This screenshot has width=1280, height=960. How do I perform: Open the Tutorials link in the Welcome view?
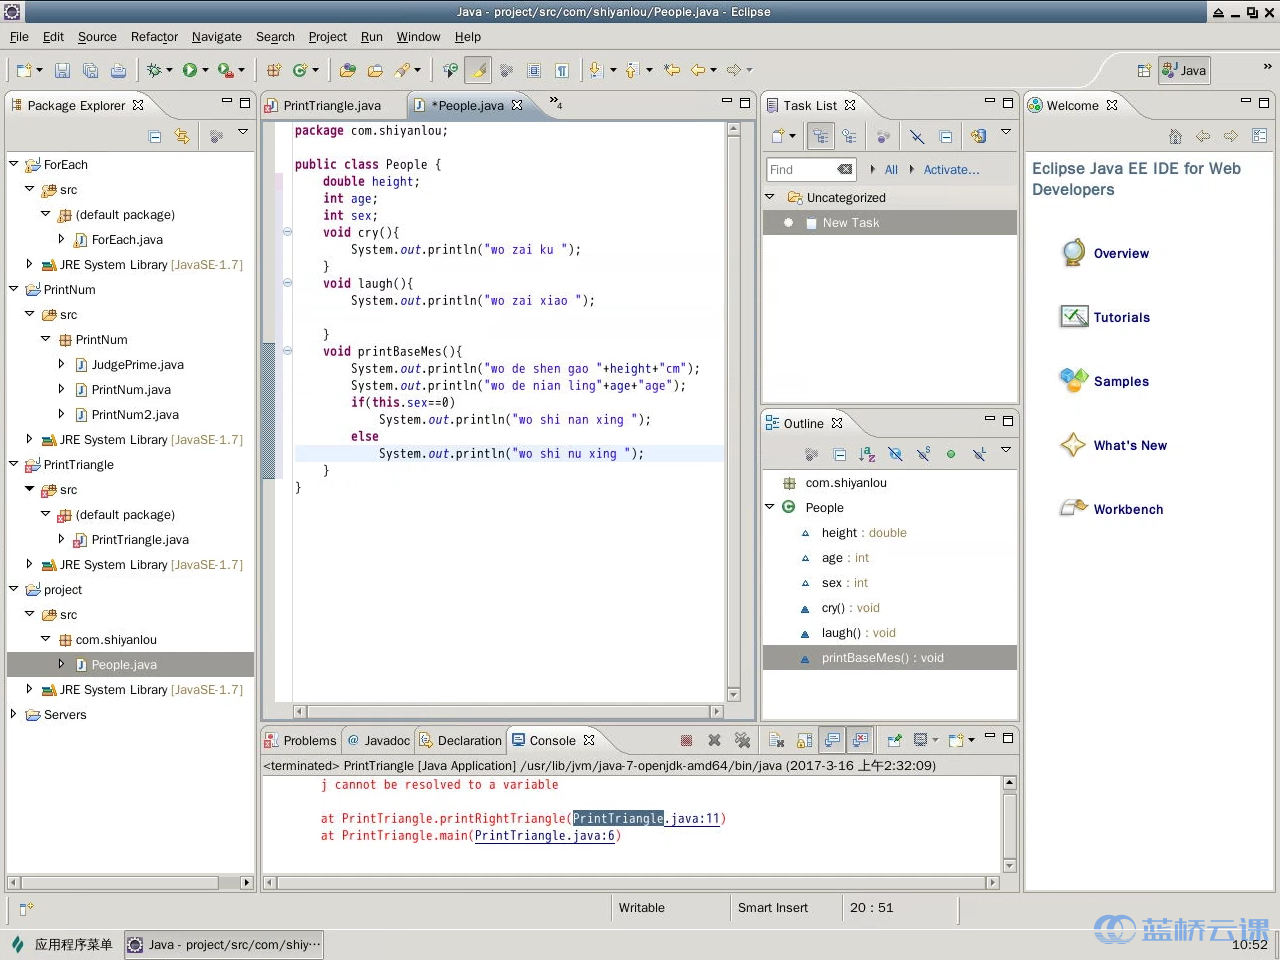click(1121, 318)
